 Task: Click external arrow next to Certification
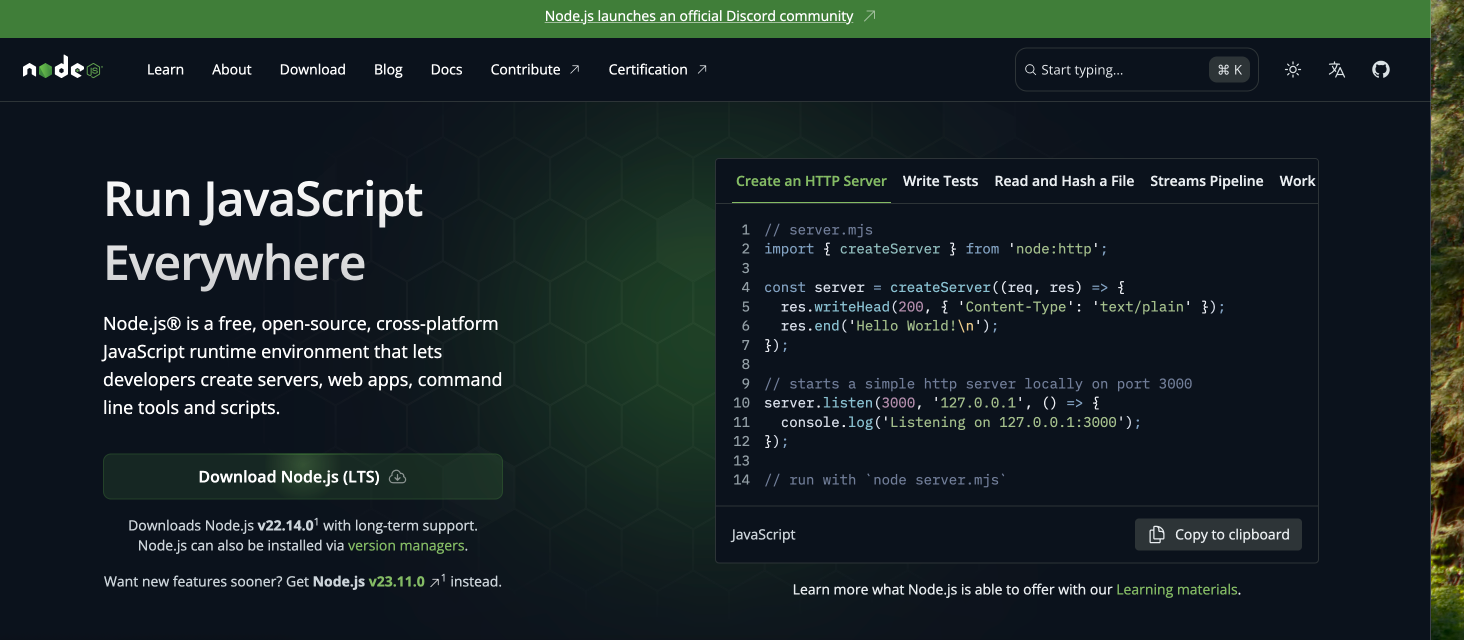[x=702, y=70]
